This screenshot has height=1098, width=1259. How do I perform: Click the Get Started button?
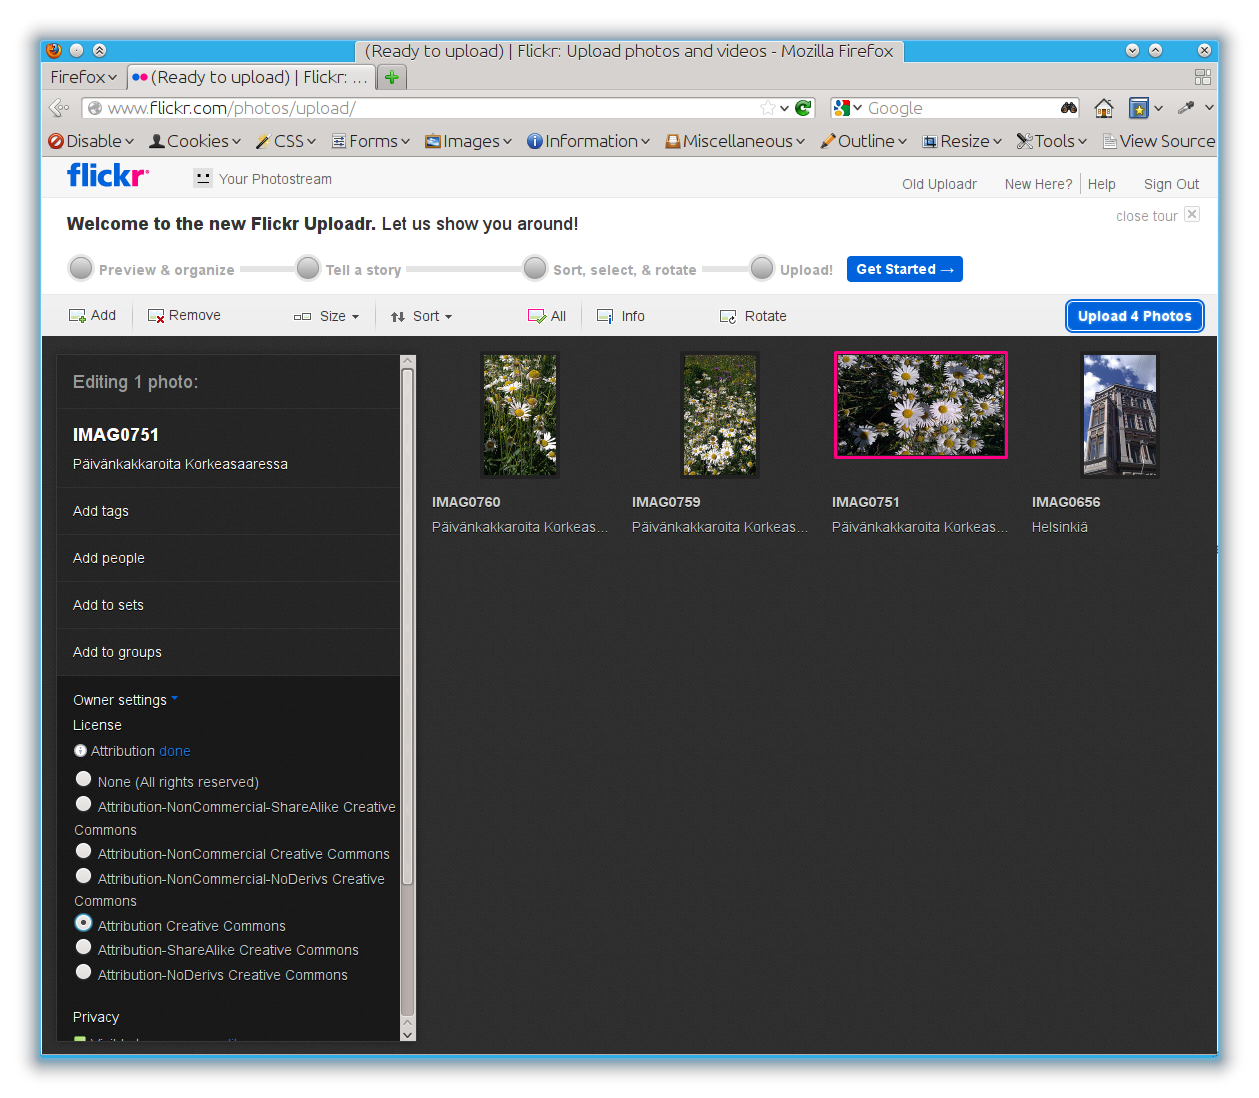tap(905, 269)
